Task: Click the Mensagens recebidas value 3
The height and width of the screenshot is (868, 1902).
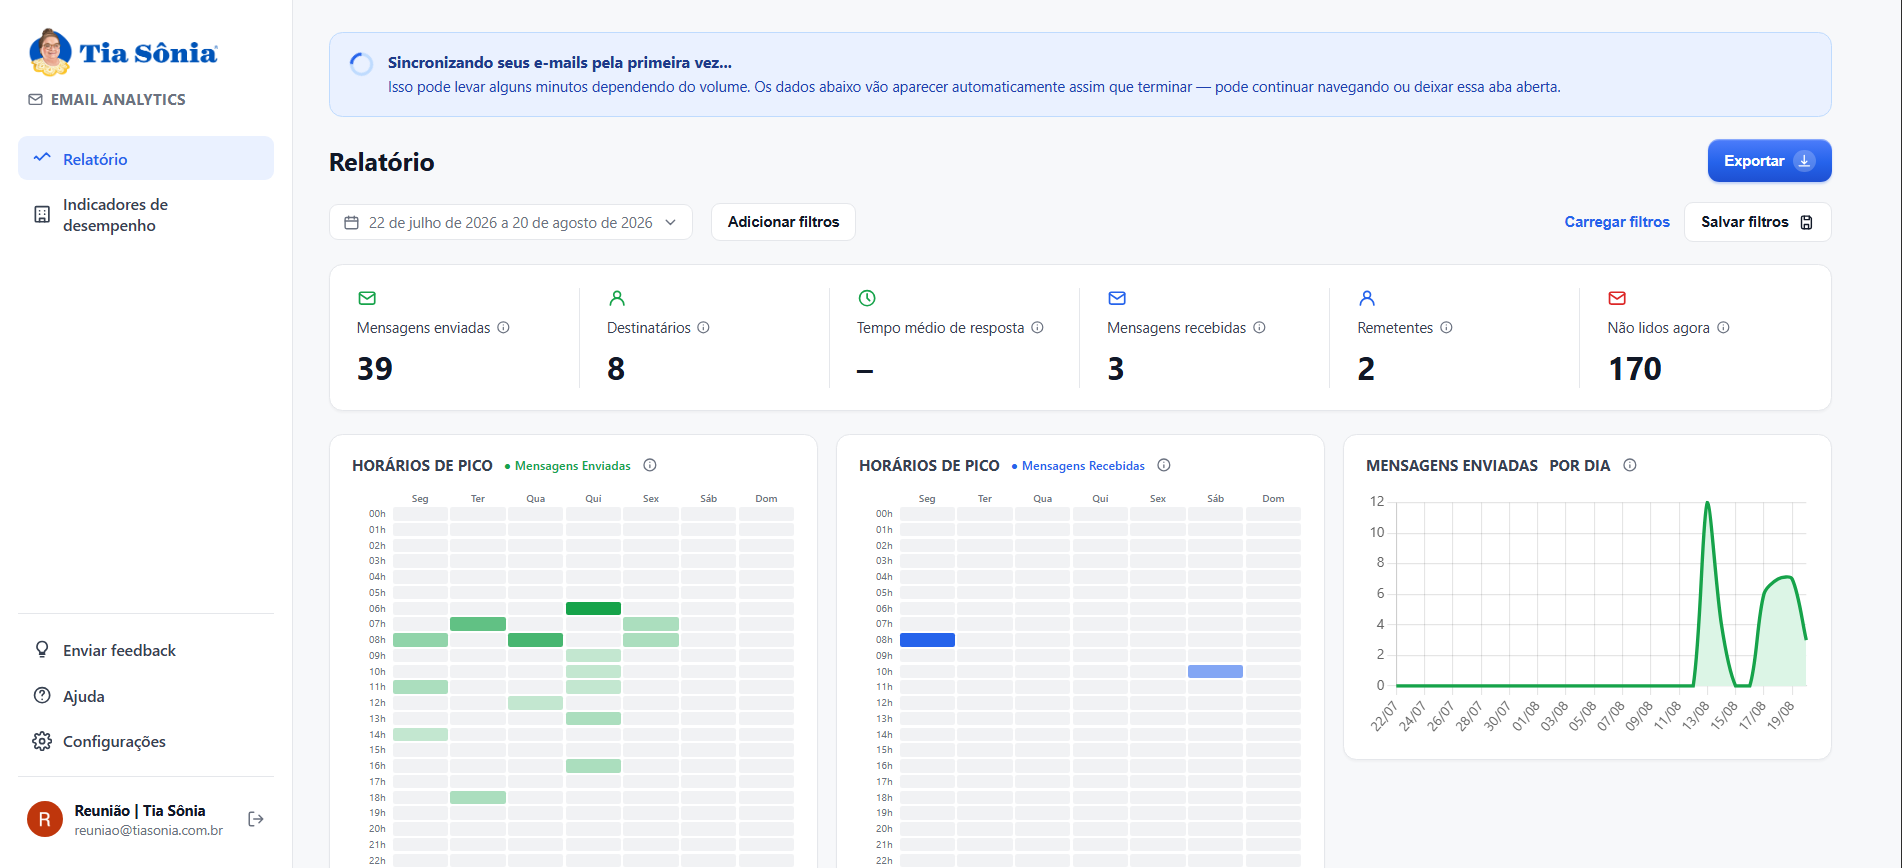Action: coord(1116,369)
